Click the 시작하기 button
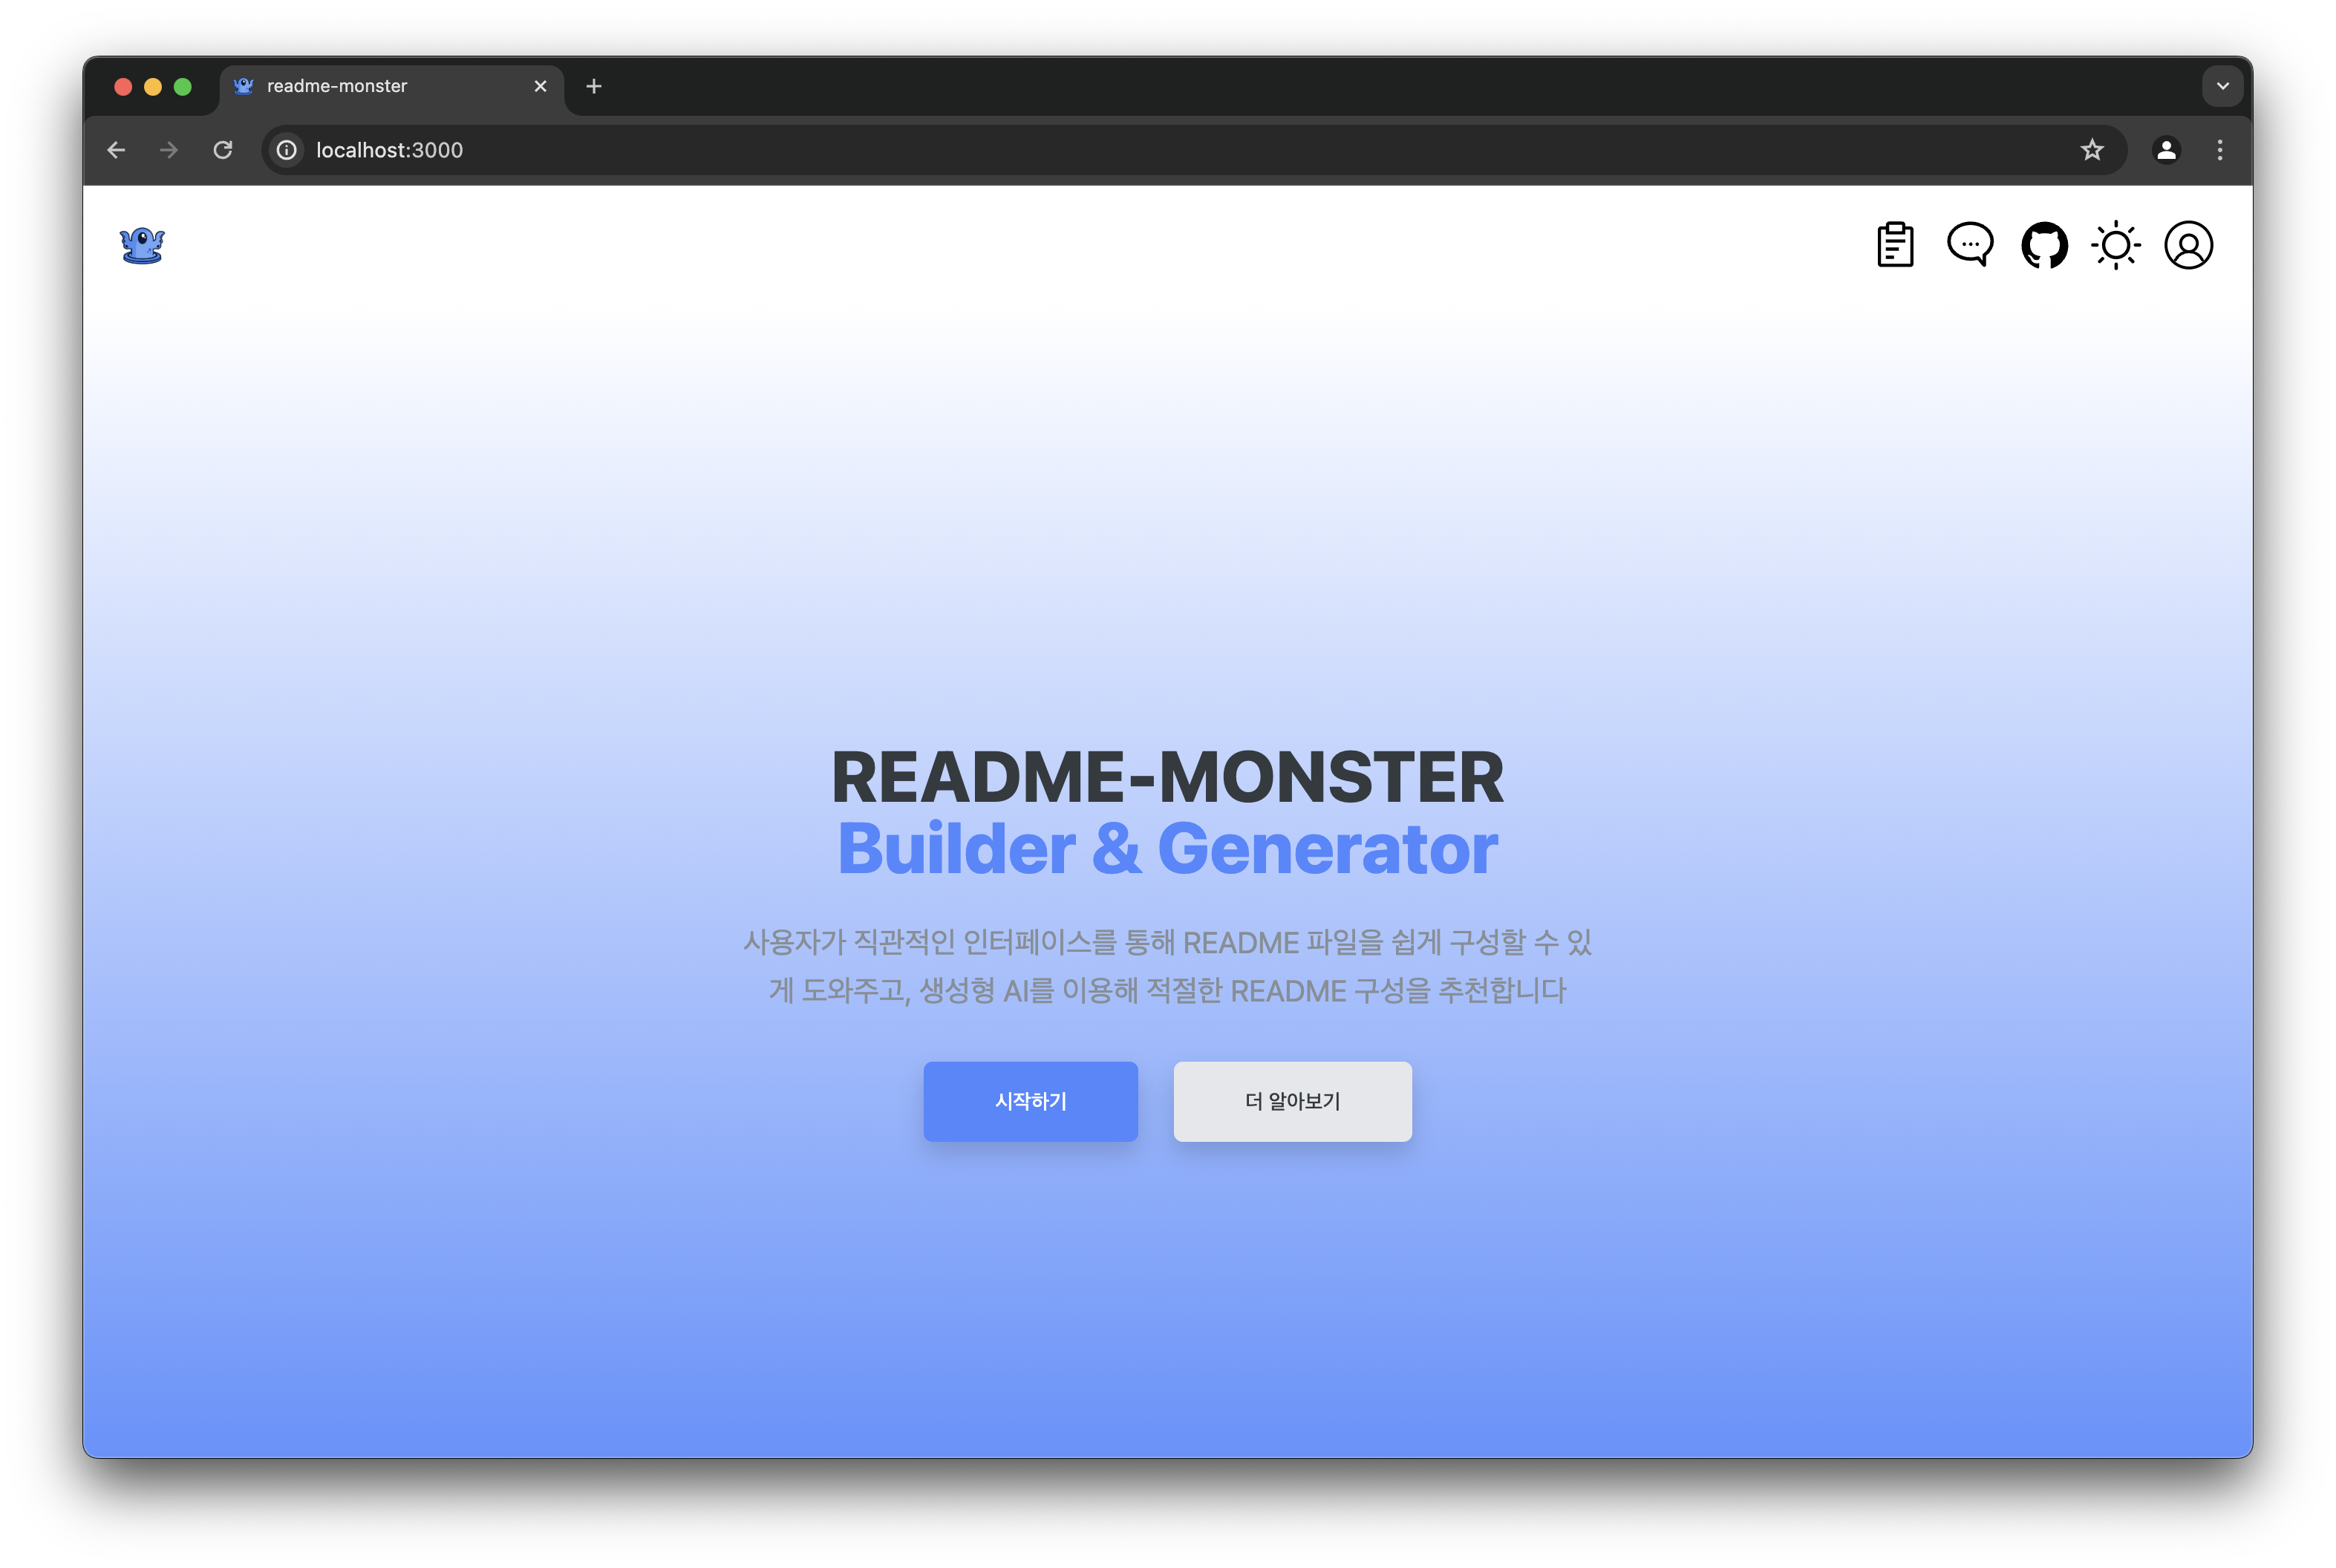The width and height of the screenshot is (2336, 1568). click(x=1030, y=1101)
